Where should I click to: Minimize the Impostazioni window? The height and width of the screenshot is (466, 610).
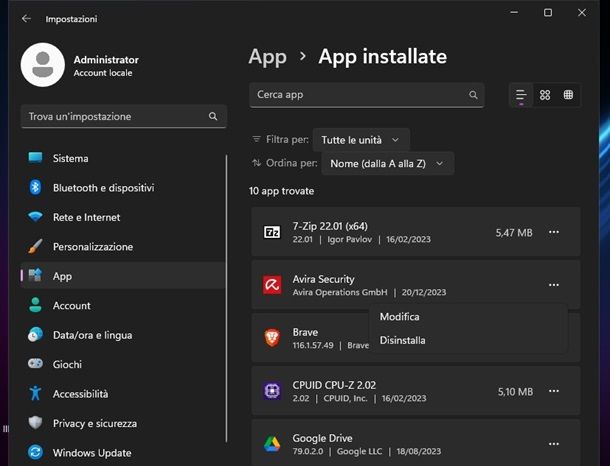point(514,12)
